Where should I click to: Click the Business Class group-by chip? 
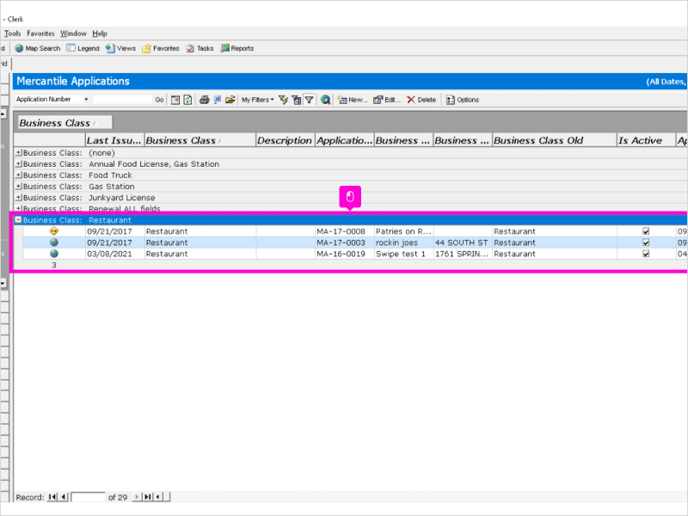pos(65,122)
